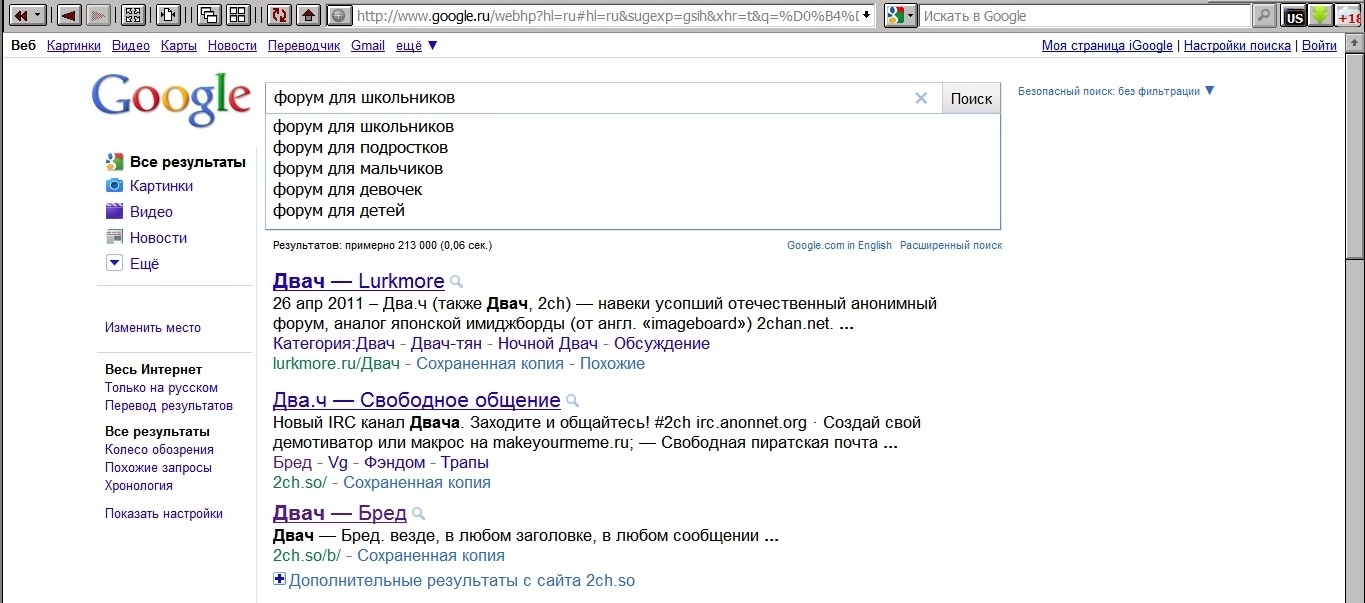1365x603 pixels.
Task: Focus the 'Искать в Google' search field
Action: point(1085,15)
